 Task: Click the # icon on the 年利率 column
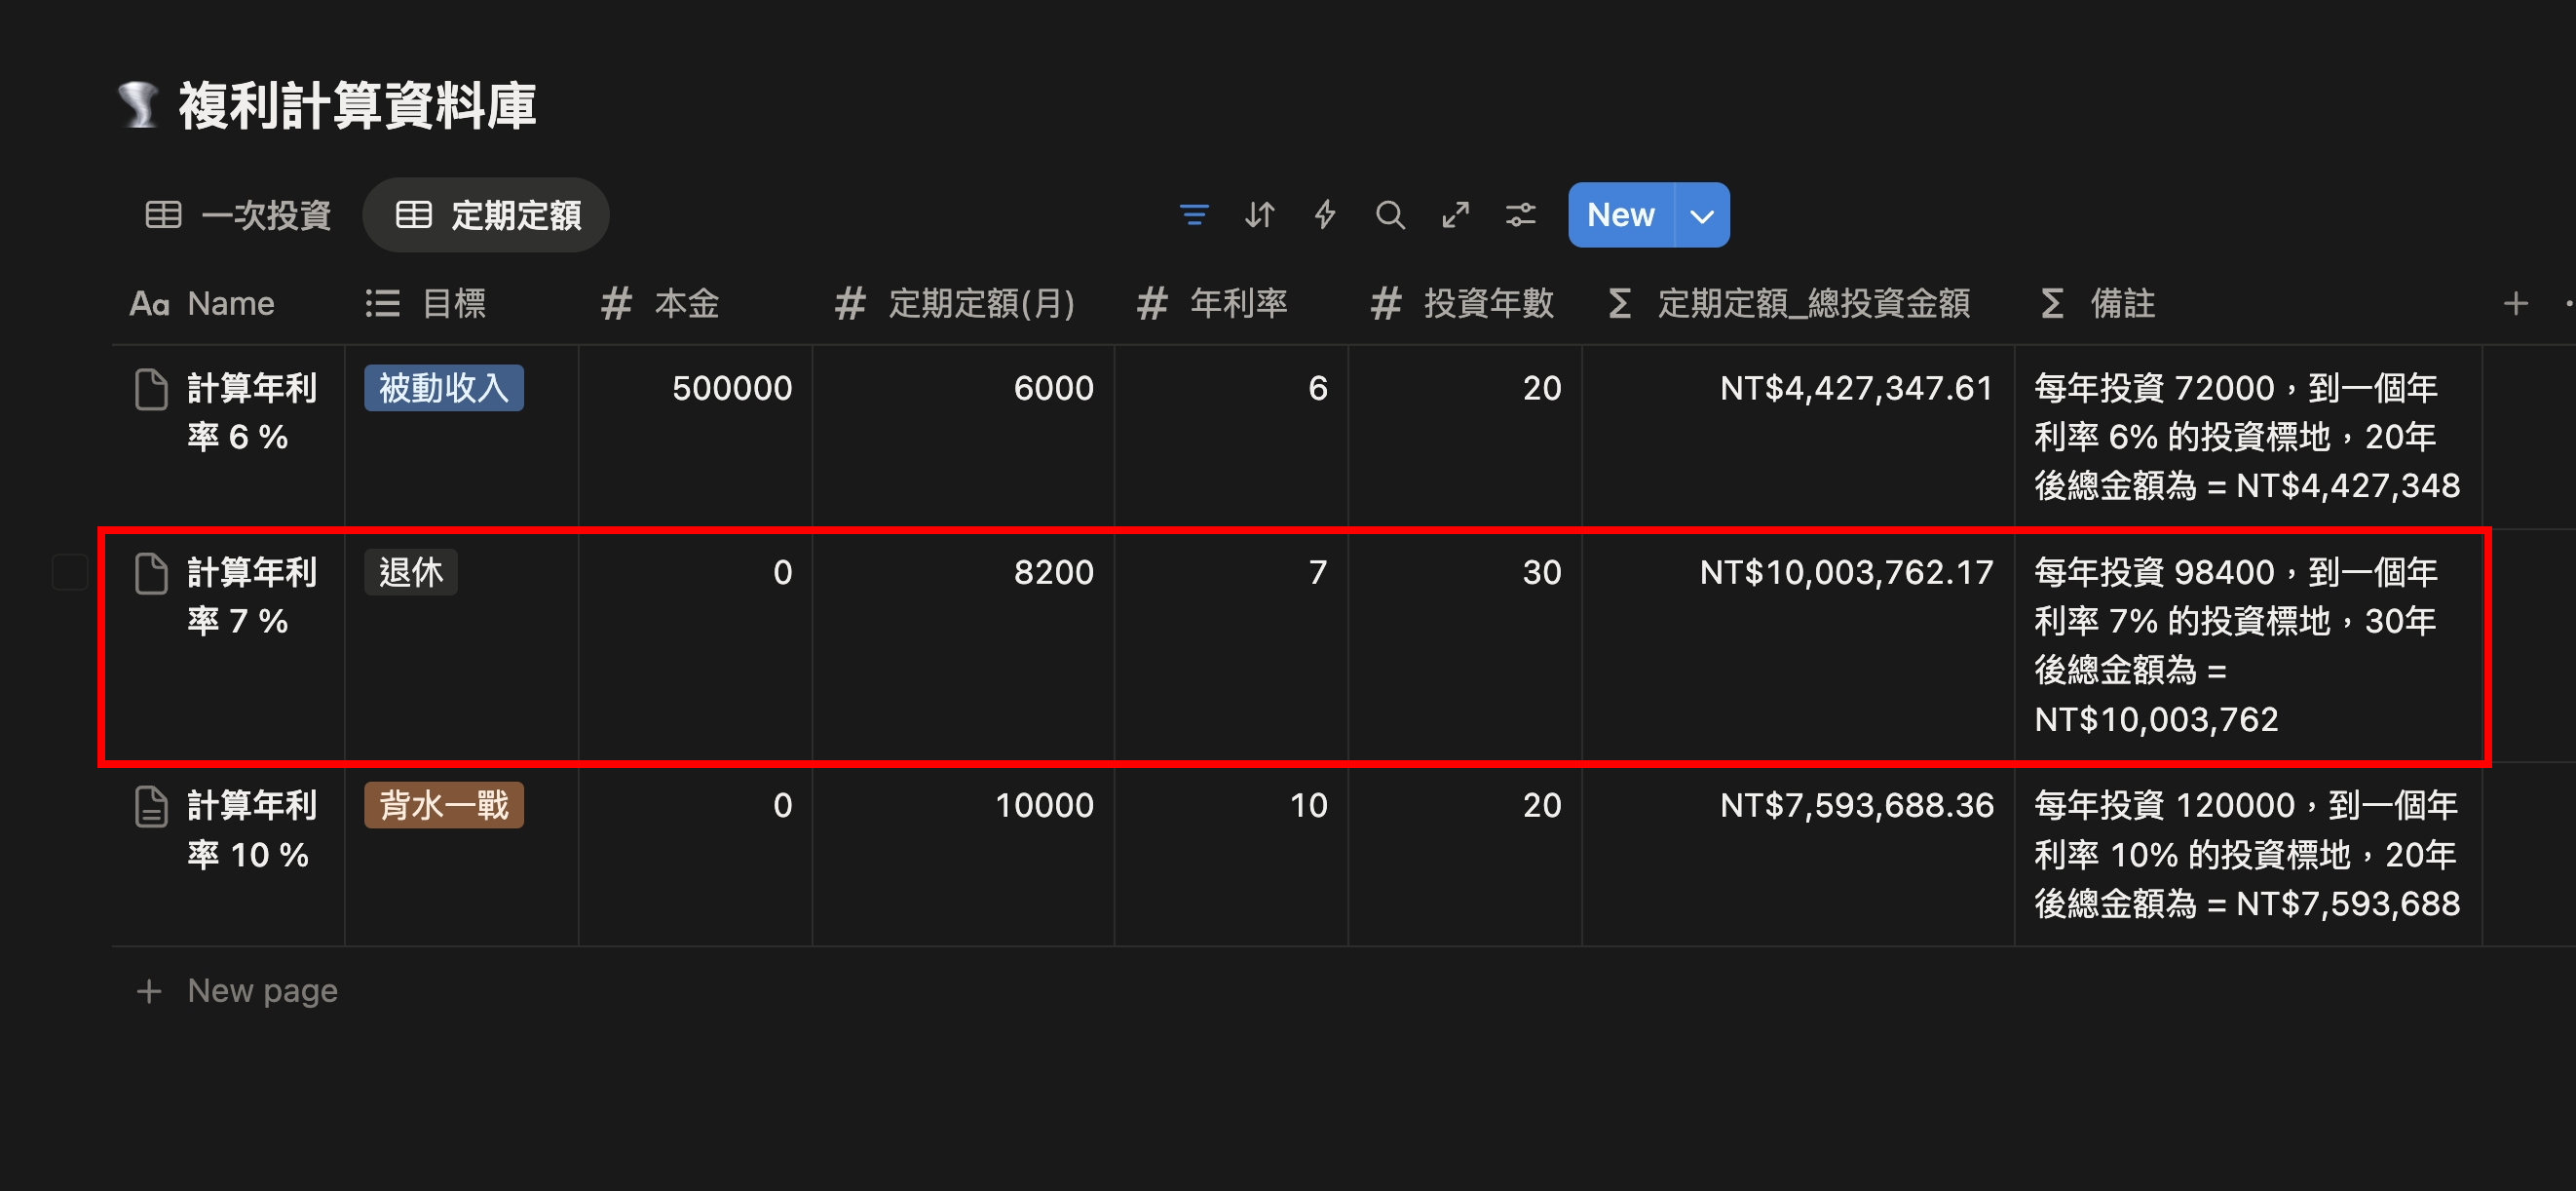(x=1150, y=303)
